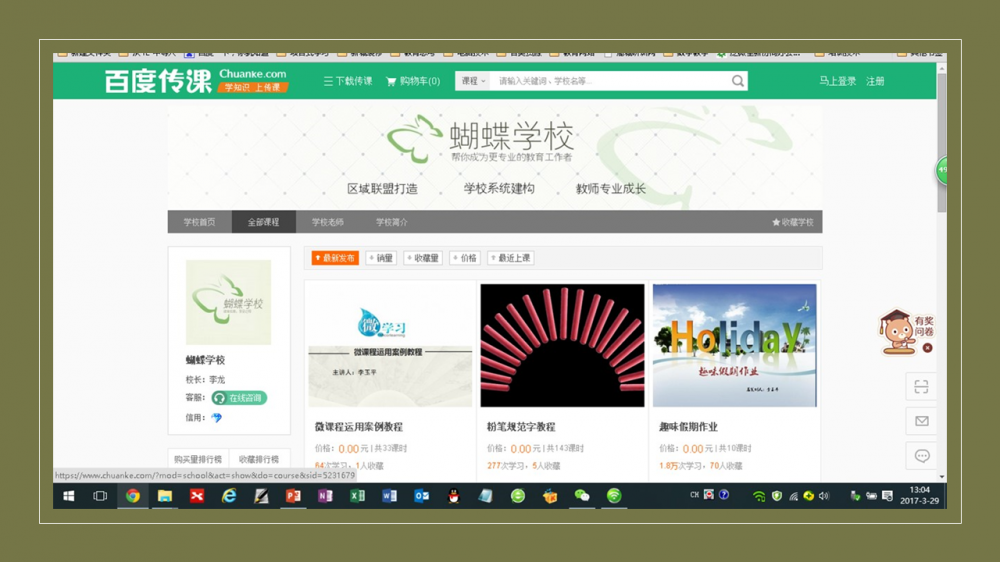1000x562 pixels.
Task: Click the 收藏学校 star favorite
Action: pos(792,222)
